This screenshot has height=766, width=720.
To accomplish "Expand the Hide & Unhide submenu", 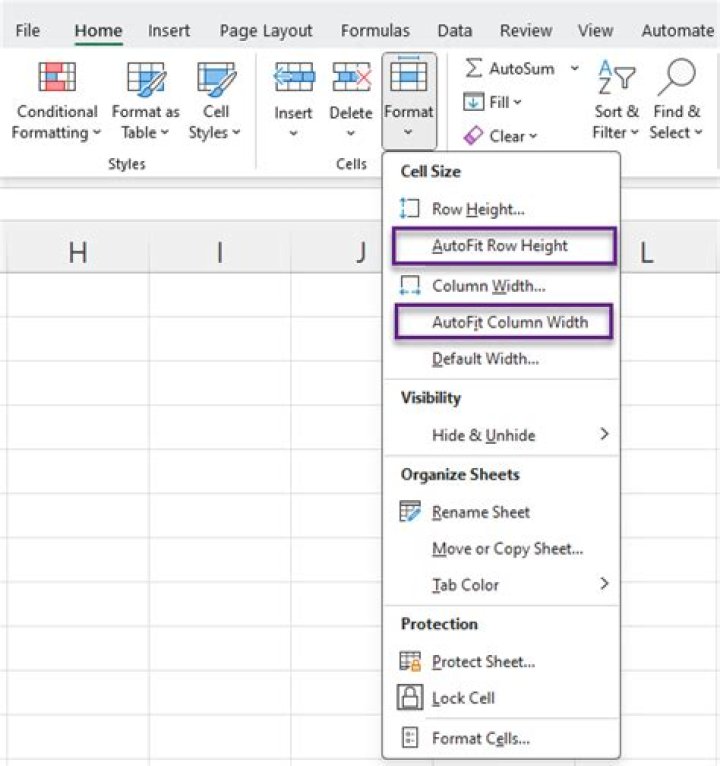I will 604,435.
